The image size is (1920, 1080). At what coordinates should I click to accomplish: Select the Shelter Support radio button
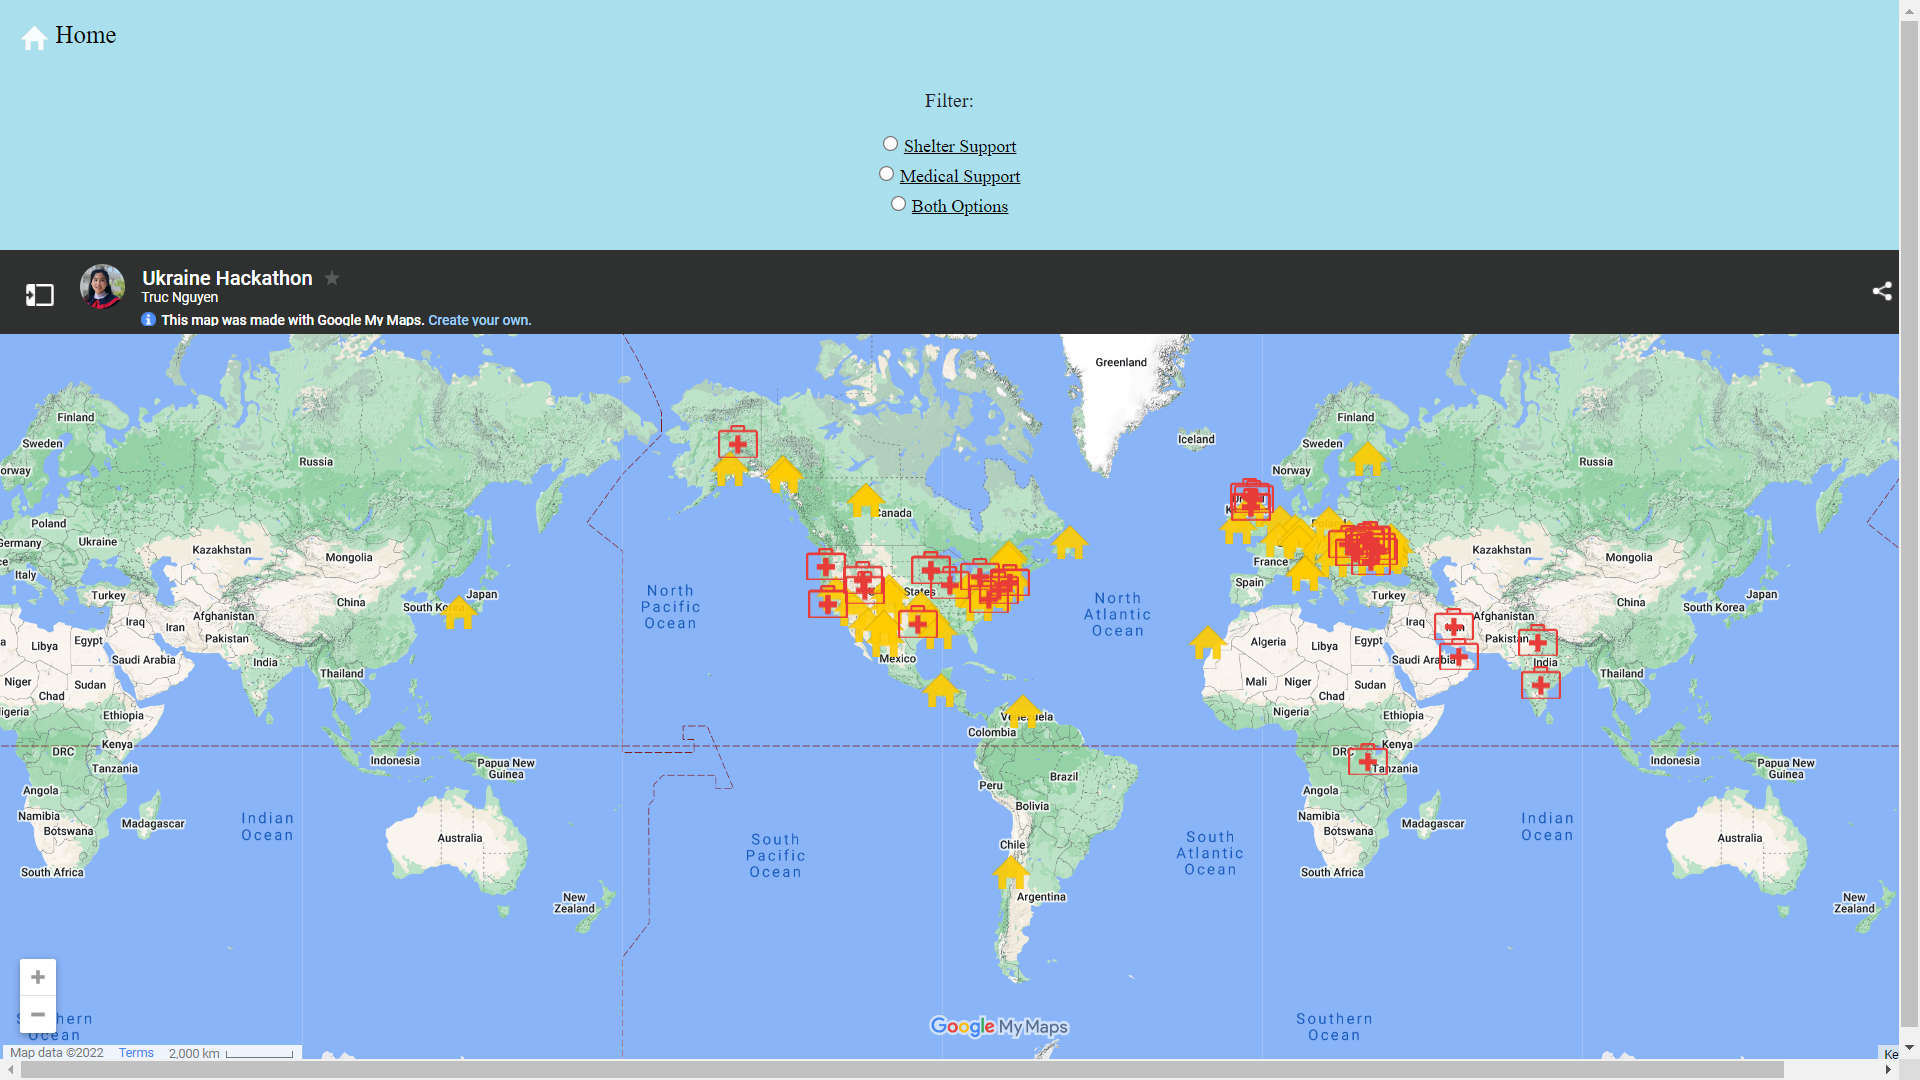(890, 144)
